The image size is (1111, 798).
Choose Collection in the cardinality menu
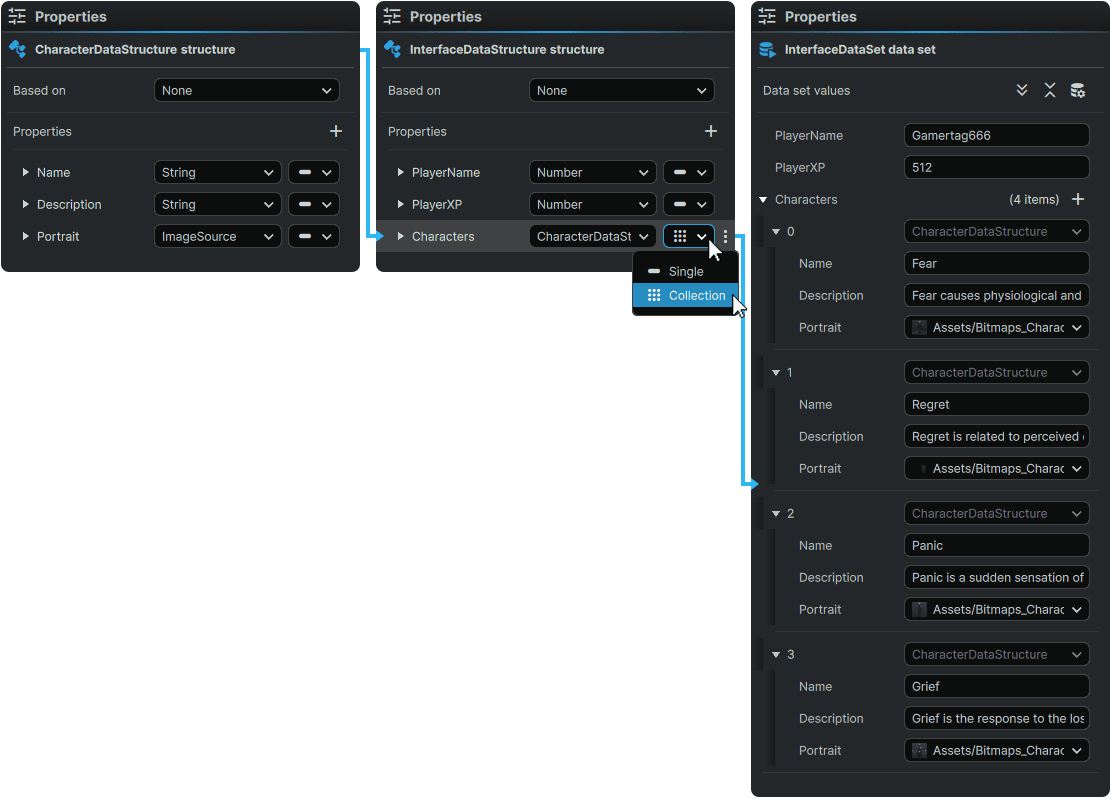click(x=686, y=296)
